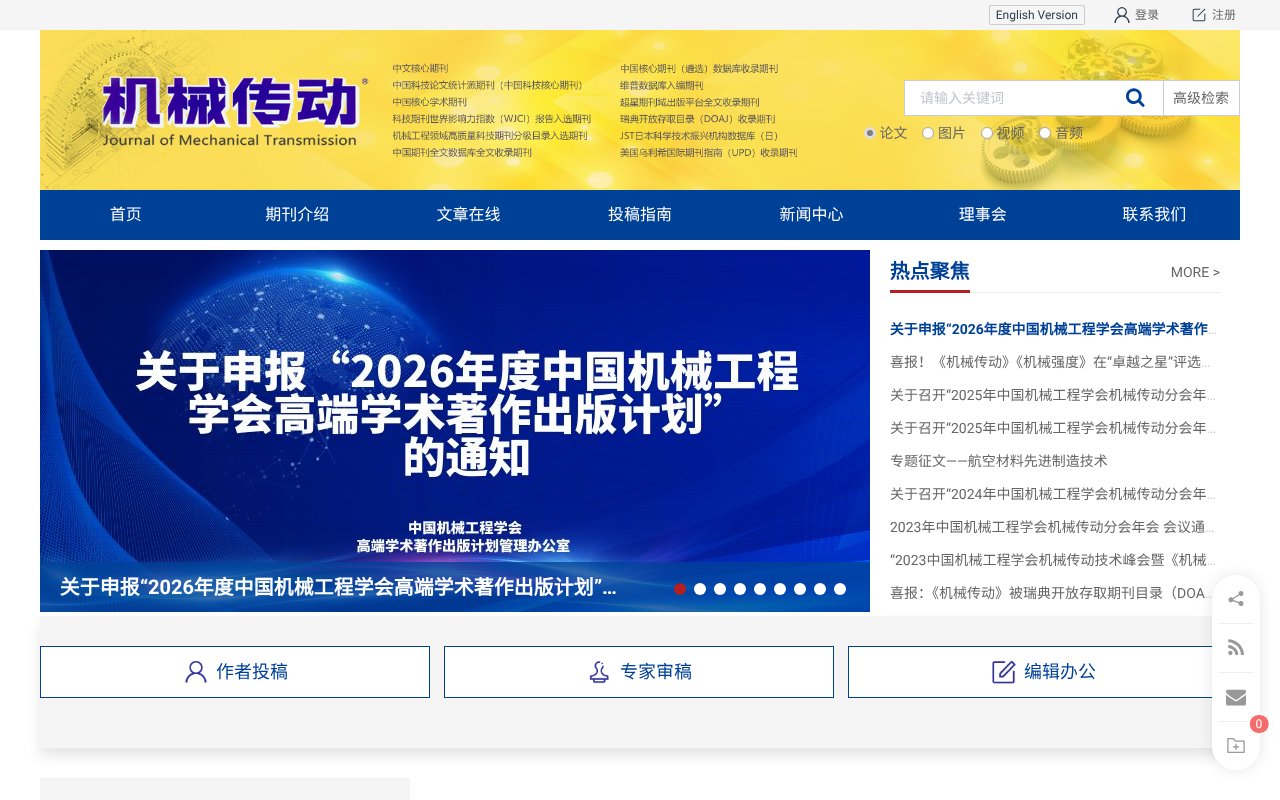Open the email subscription icon
The image size is (1280, 800).
click(1236, 697)
